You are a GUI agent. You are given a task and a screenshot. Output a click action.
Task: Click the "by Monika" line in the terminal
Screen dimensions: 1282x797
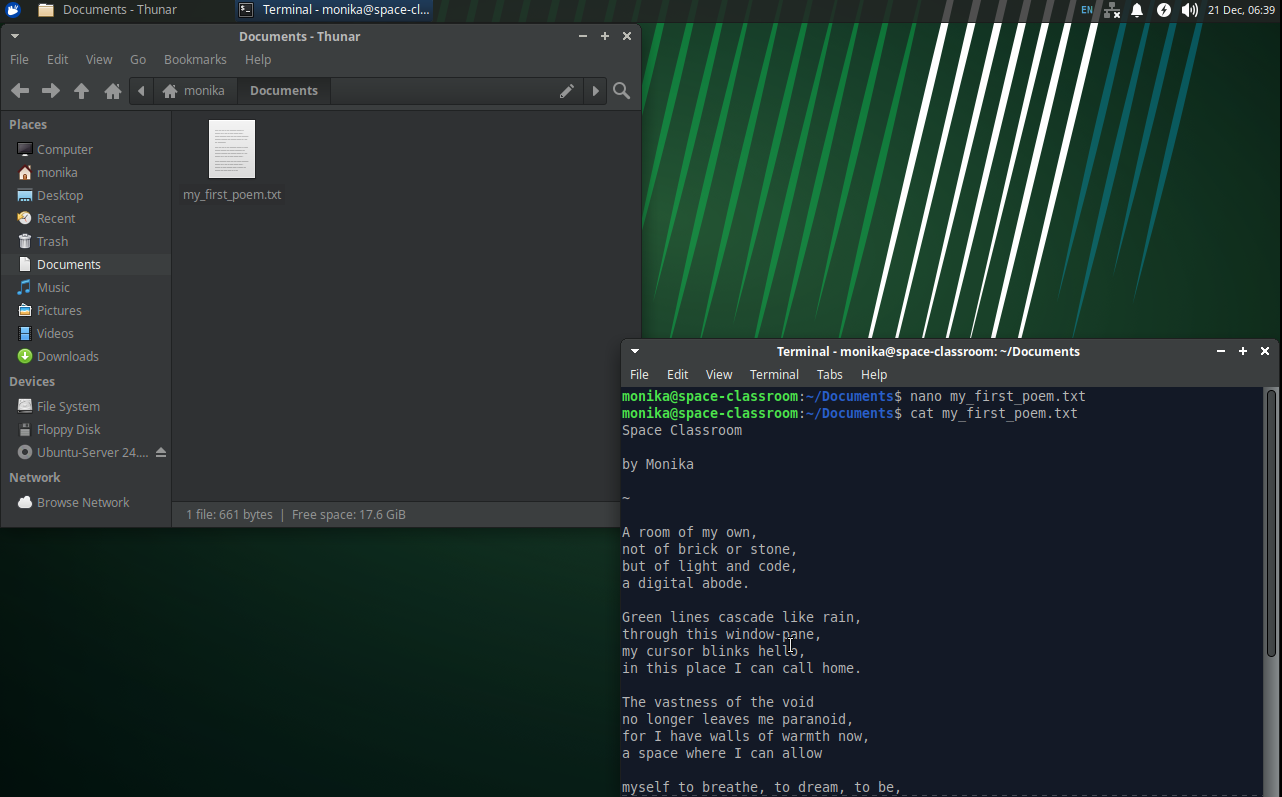658,465
